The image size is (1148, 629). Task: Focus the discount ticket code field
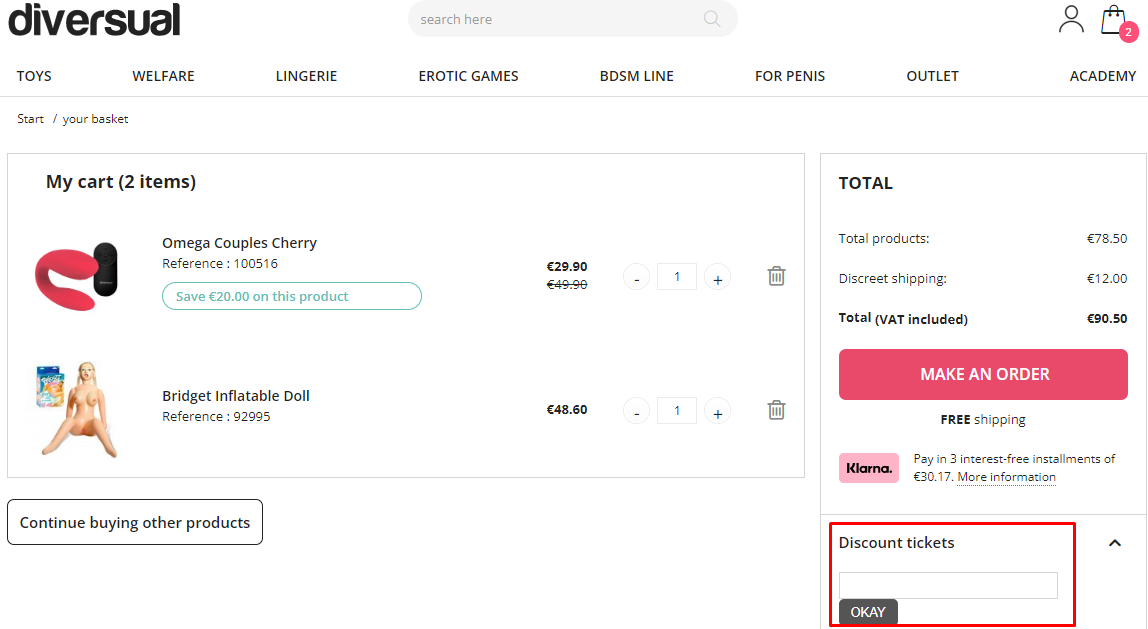click(x=948, y=585)
